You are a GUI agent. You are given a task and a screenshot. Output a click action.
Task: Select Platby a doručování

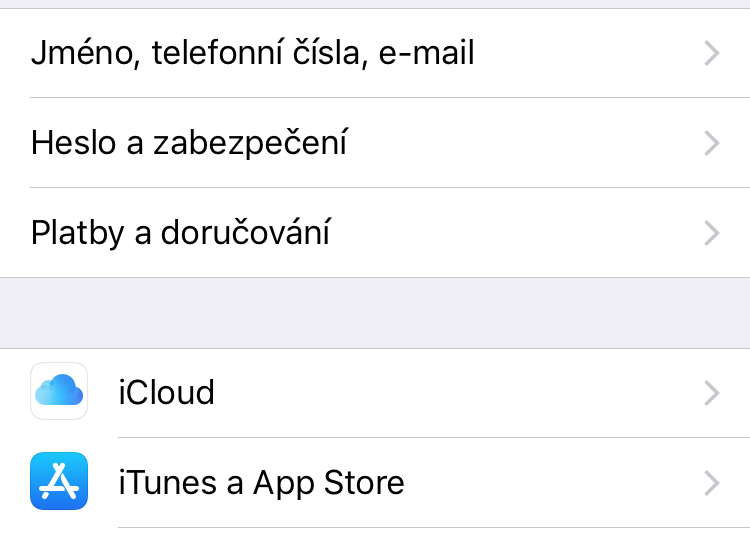[x=181, y=233]
